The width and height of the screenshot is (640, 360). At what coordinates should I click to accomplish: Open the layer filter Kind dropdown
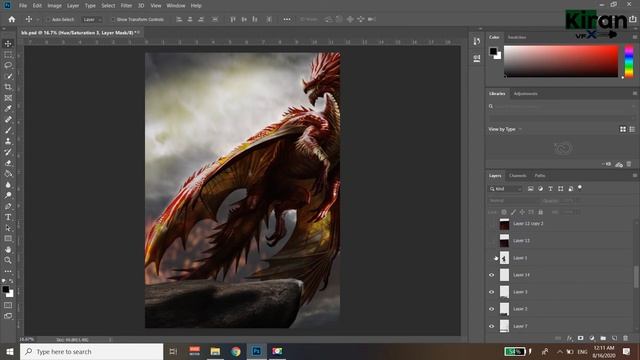click(x=505, y=189)
